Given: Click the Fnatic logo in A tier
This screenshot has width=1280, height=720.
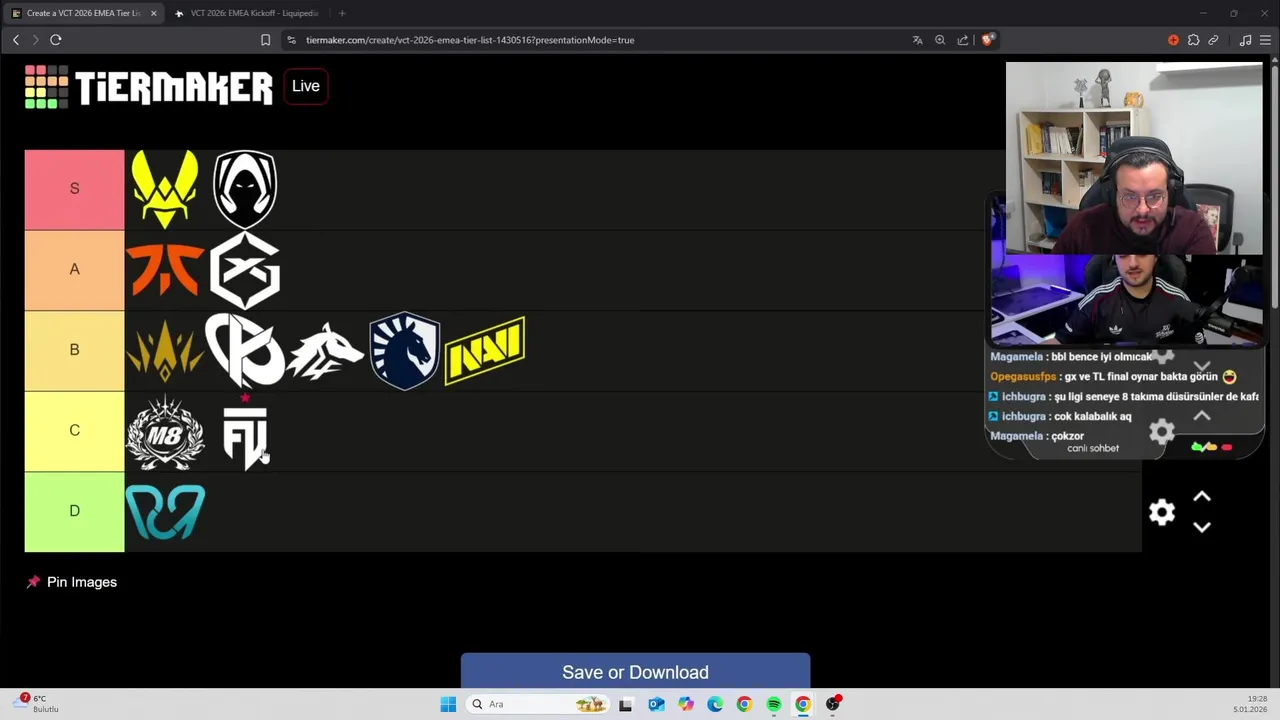Looking at the screenshot, I should coord(165,270).
